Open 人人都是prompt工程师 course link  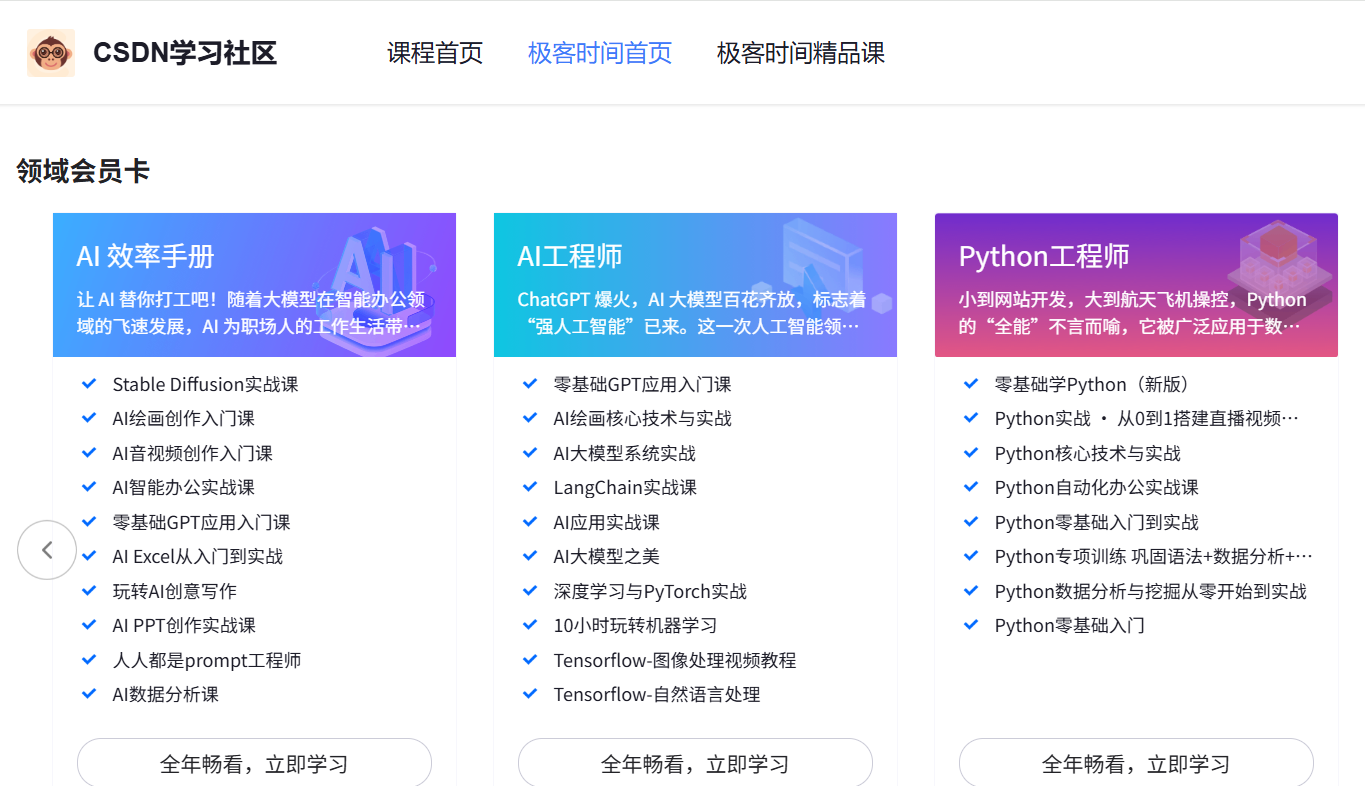pos(207,660)
